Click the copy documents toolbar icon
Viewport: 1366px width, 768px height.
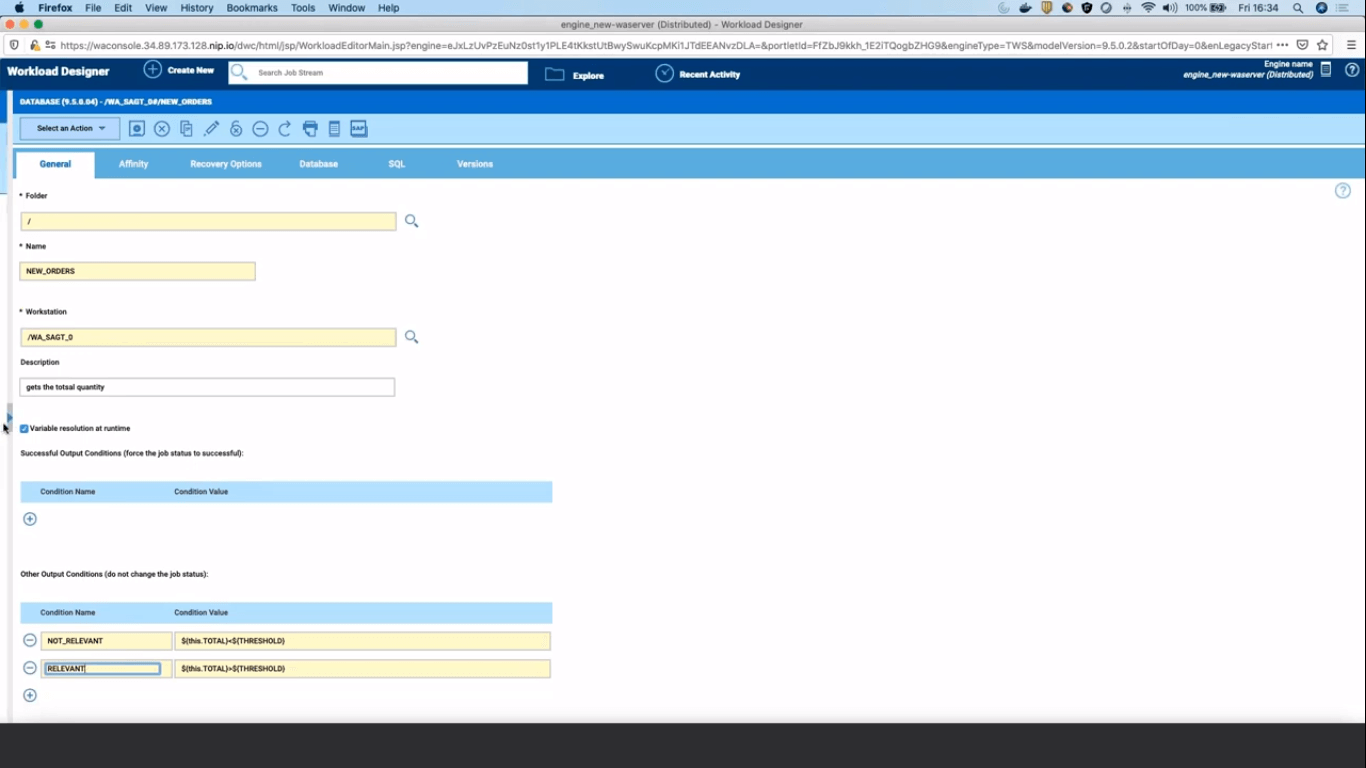click(186, 129)
